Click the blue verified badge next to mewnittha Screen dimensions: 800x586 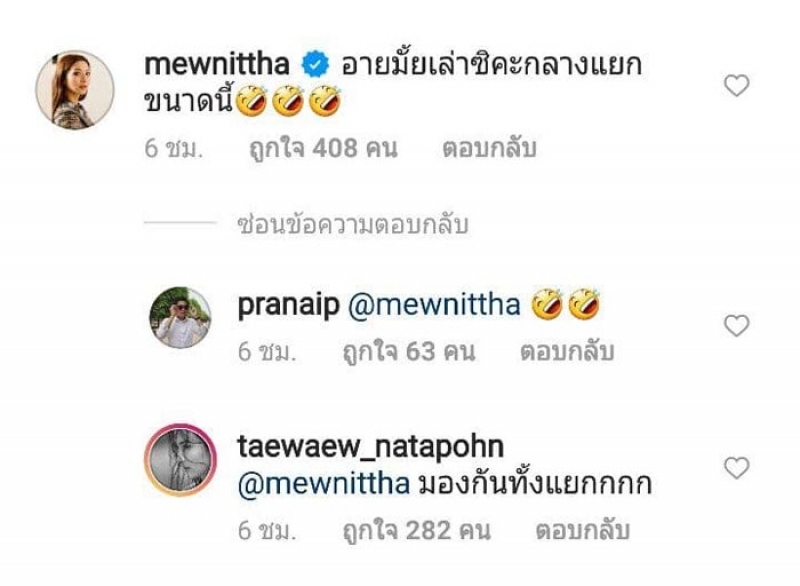(x=315, y=65)
